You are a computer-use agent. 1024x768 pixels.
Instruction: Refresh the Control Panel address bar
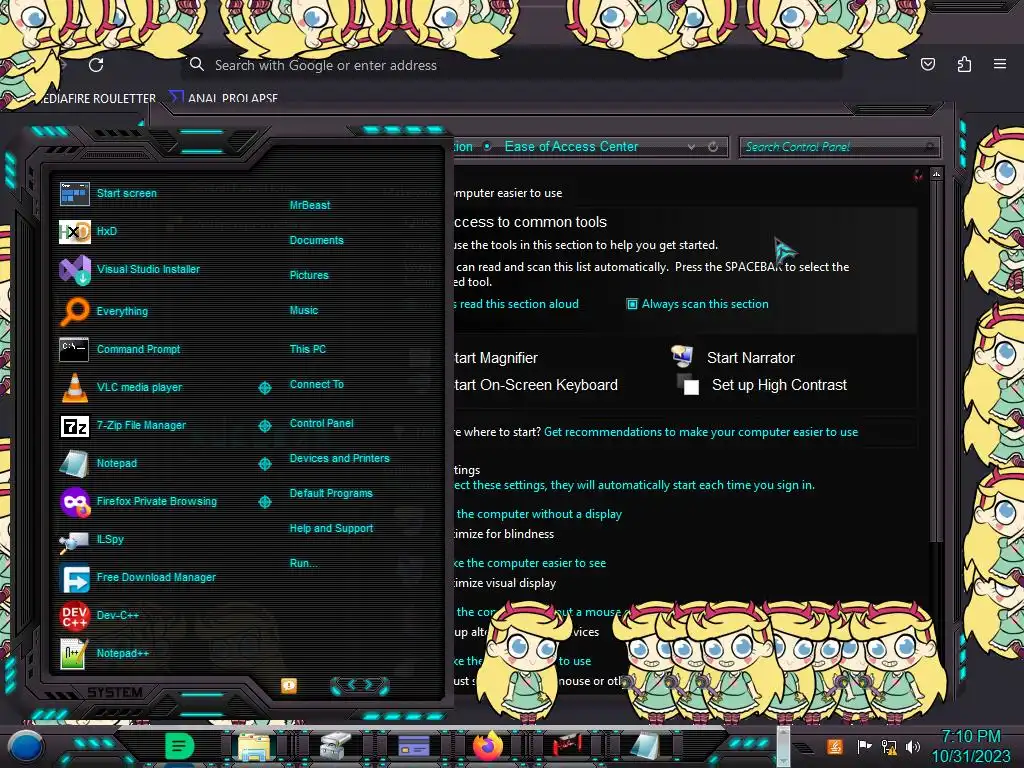click(713, 147)
